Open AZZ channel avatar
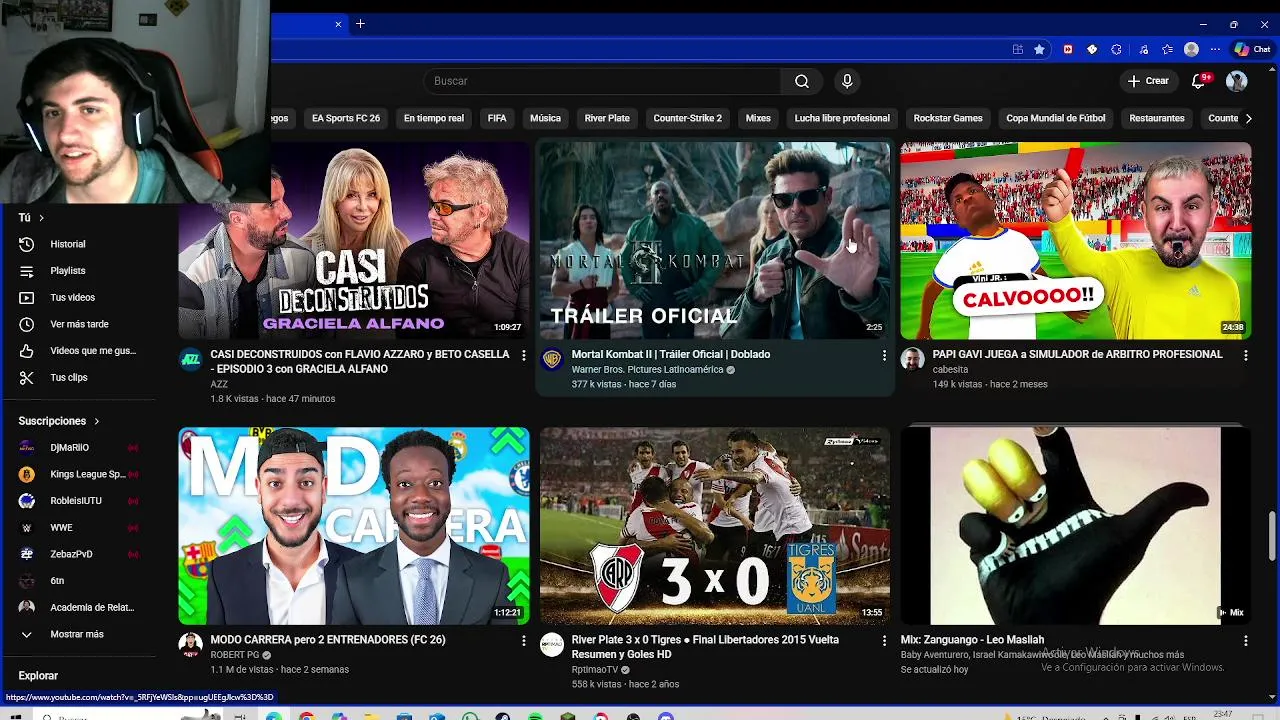 coord(191,360)
